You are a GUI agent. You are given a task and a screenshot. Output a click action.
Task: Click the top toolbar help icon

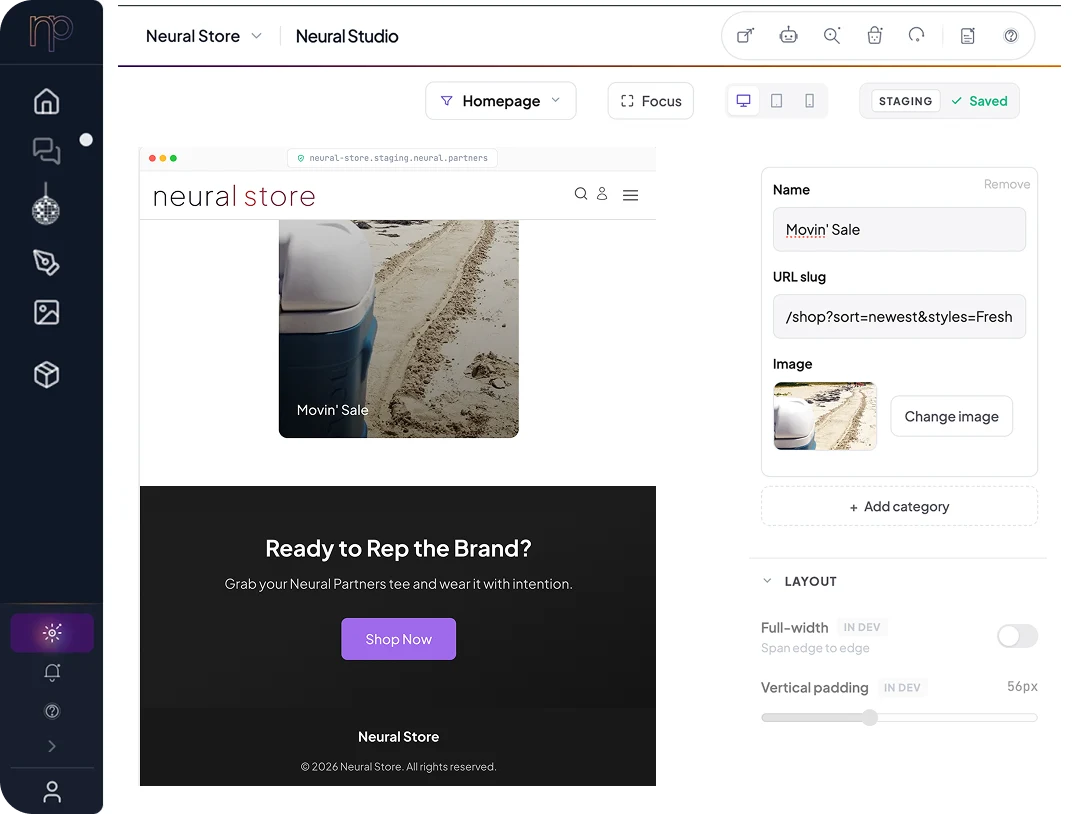pyautogui.click(x=1010, y=36)
